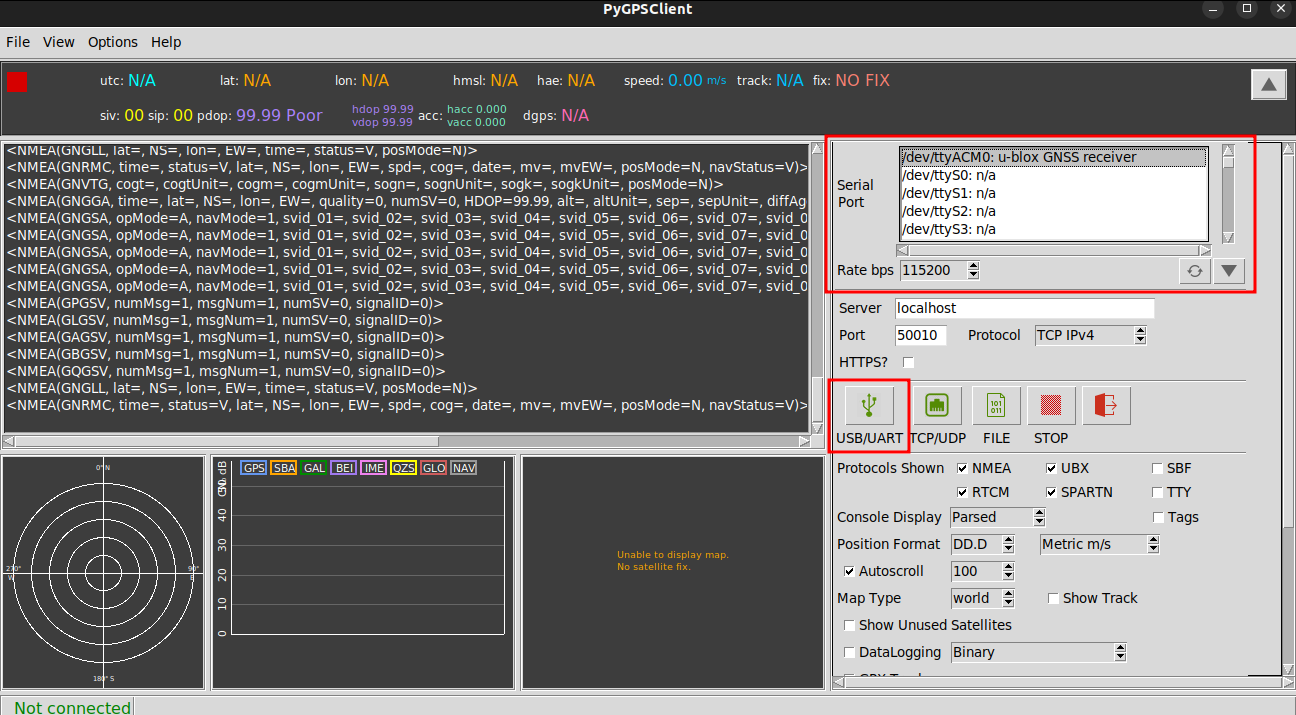Click the serial port refresh icon

click(1194, 271)
